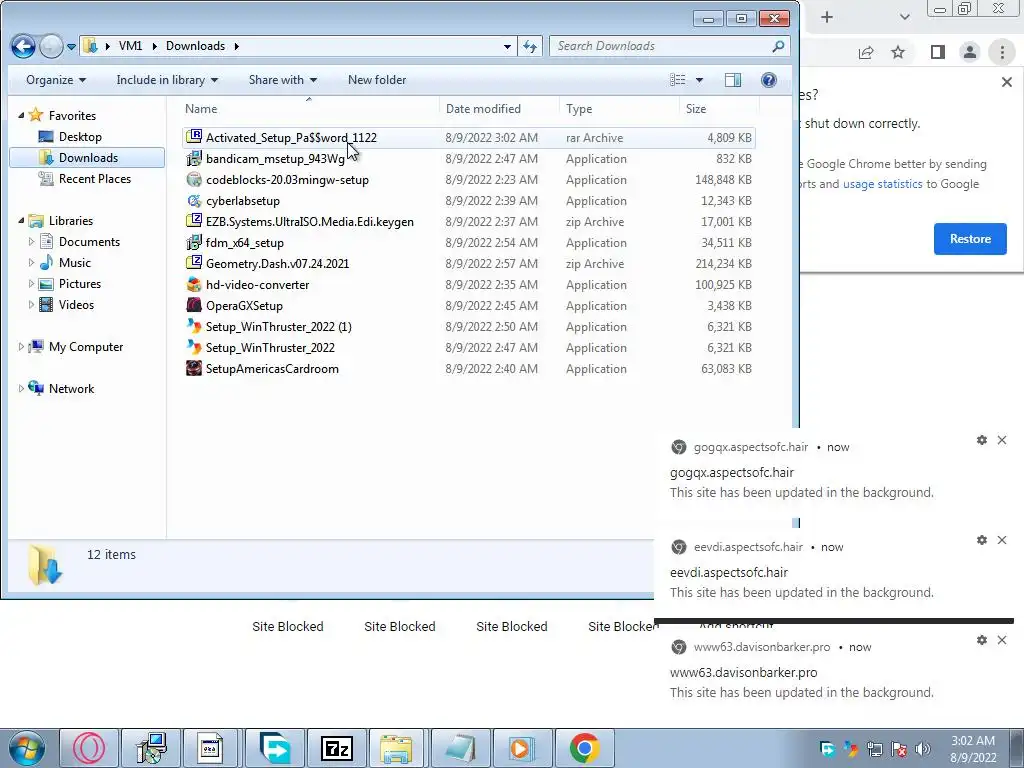The width and height of the screenshot is (1024, 768).
Task: Sort files by the Type column
Action: coord(619,108)
